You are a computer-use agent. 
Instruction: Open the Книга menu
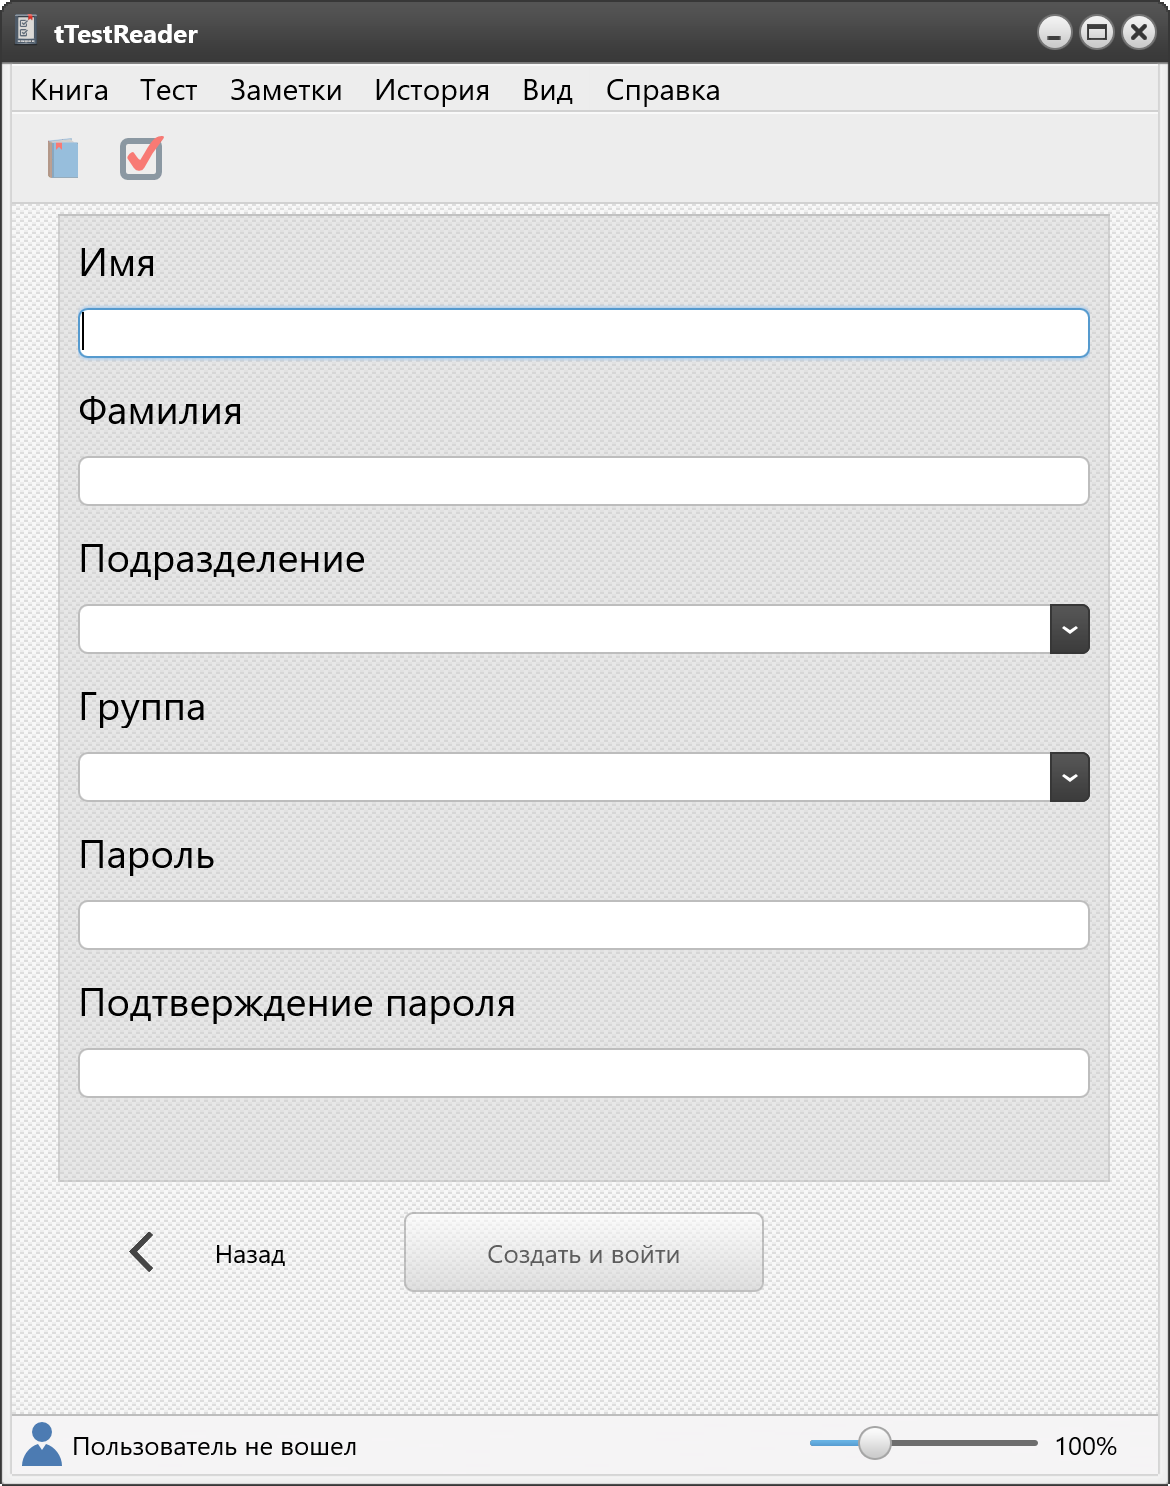point(69,90)
